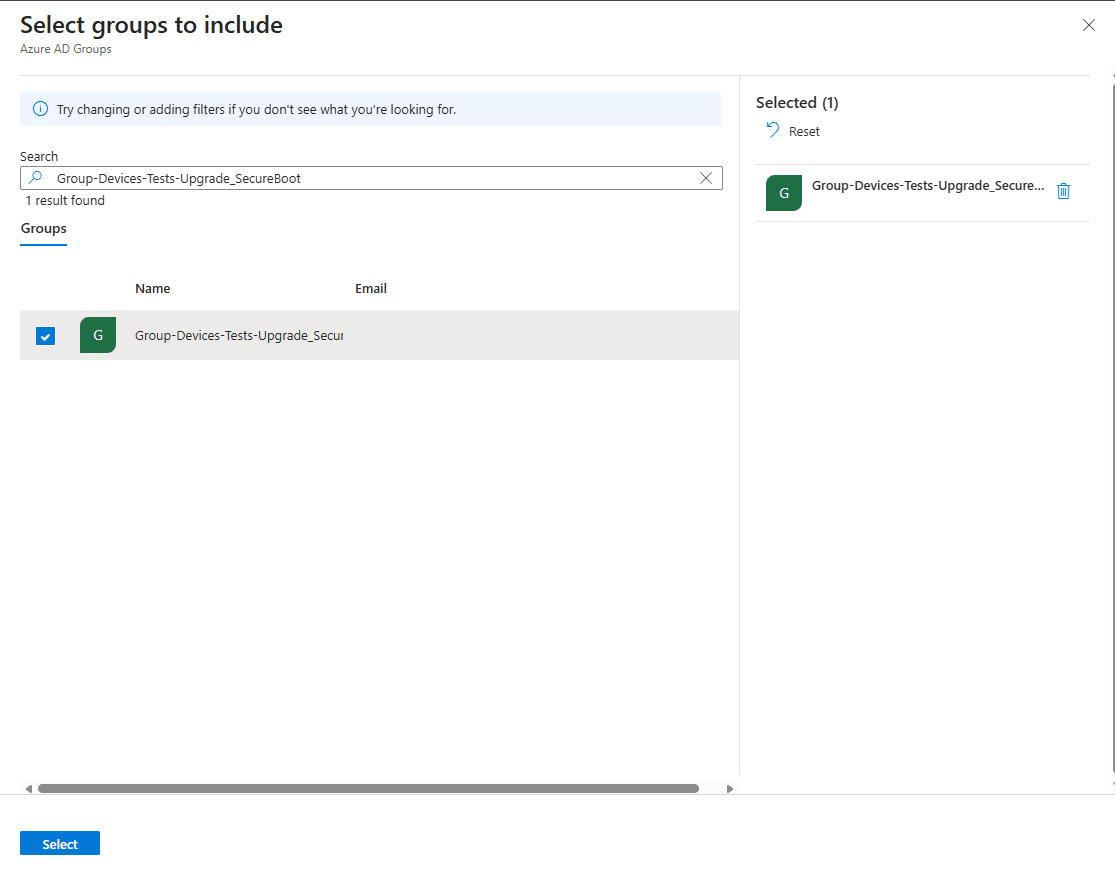
Task: Click the info icon in the filter tip banner
Action: click(40, 109)
